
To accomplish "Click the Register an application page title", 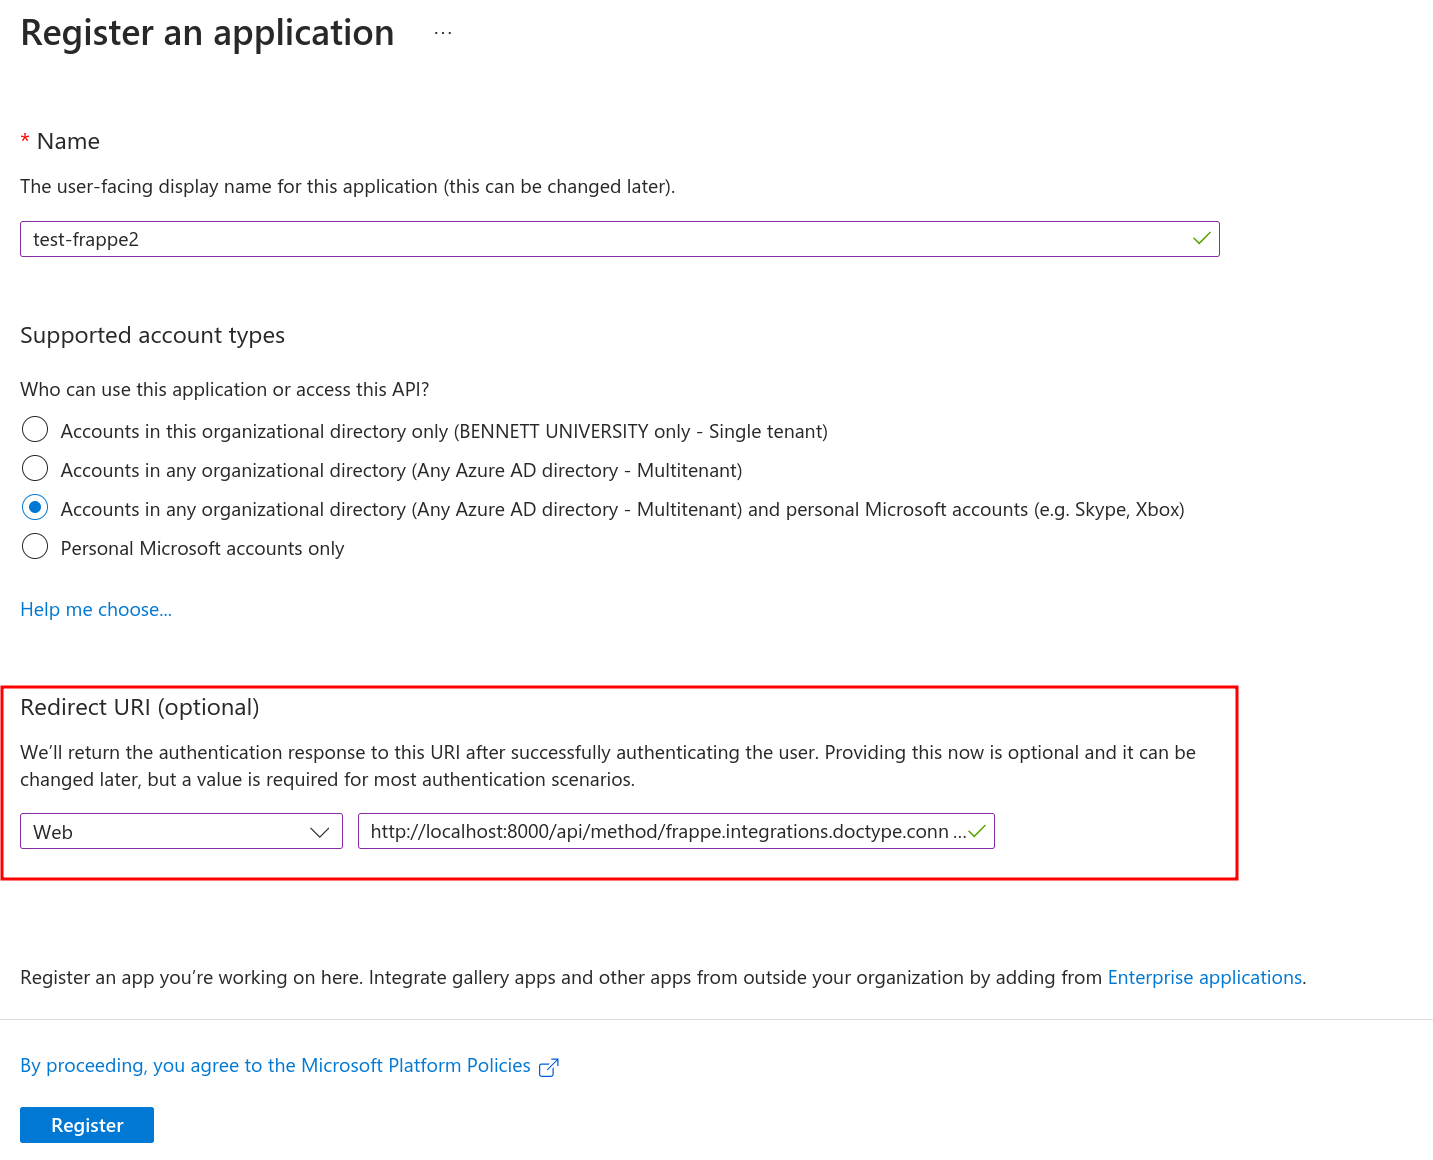I will (207, 33).
